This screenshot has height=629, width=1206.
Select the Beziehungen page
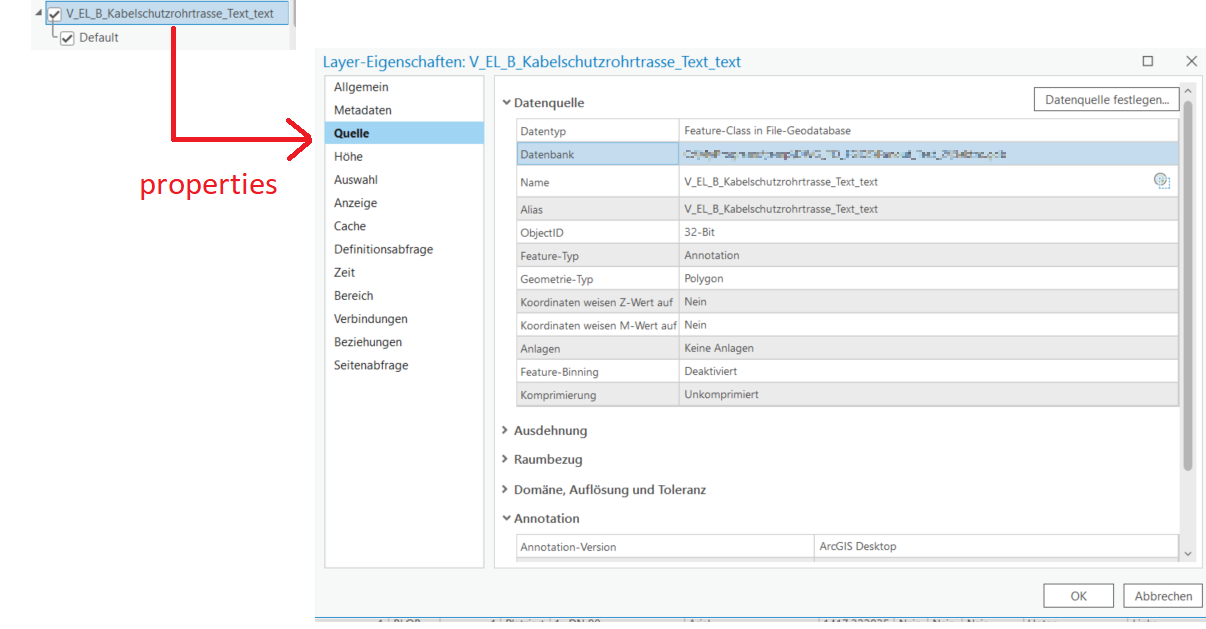pyautogui.click(x=364, y=341)
